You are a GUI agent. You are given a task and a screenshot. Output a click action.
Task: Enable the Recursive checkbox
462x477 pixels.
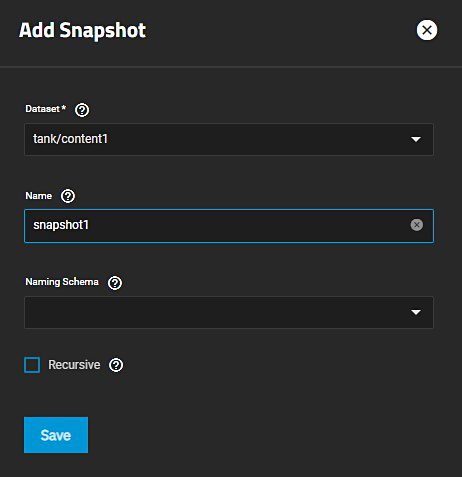point(32,365)
